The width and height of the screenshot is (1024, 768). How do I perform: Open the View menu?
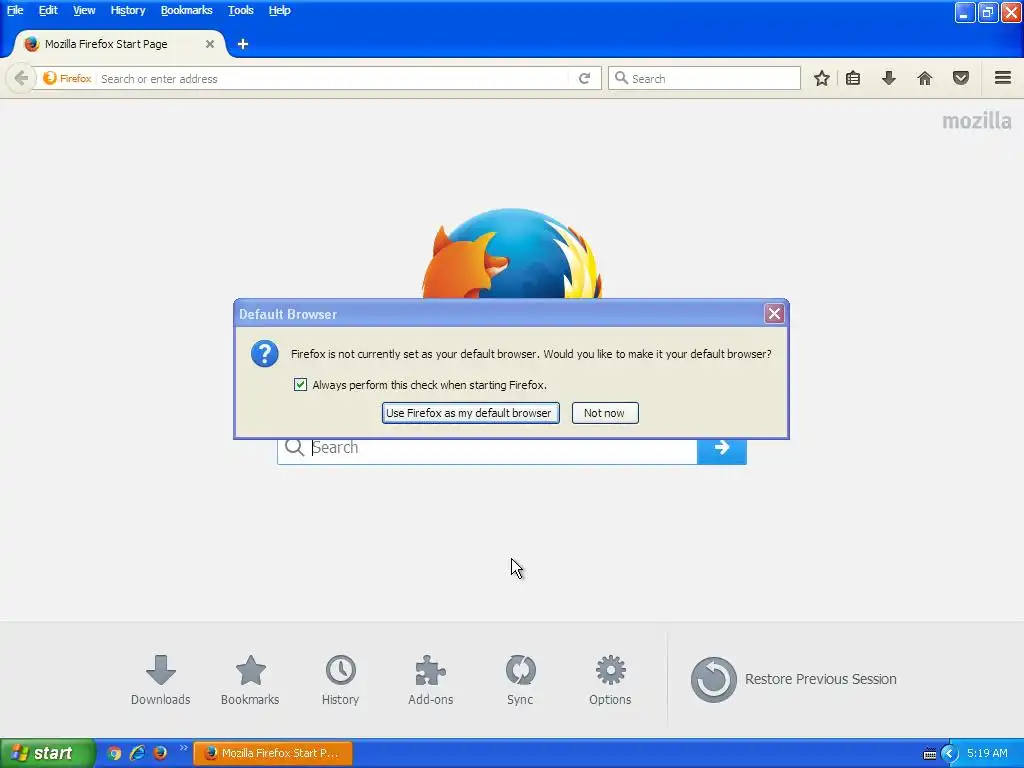click(84, 10)
